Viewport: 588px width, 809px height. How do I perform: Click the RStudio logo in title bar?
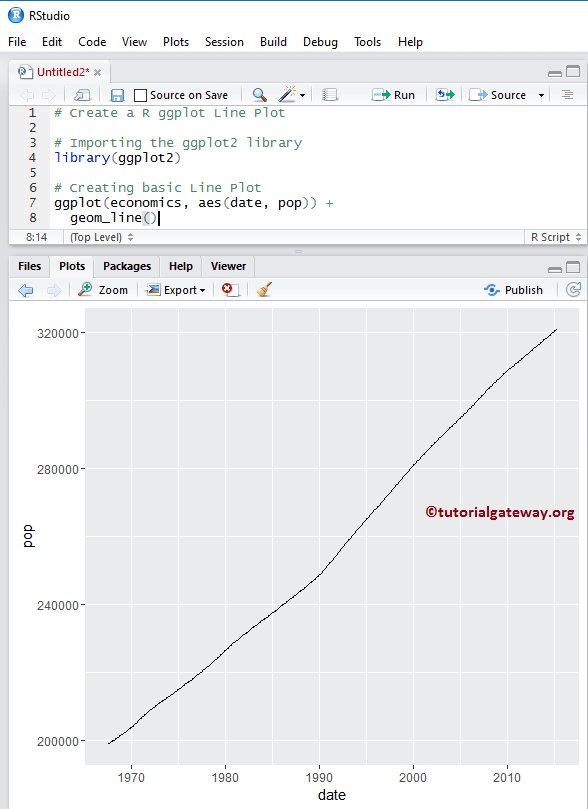pos(16,15)
